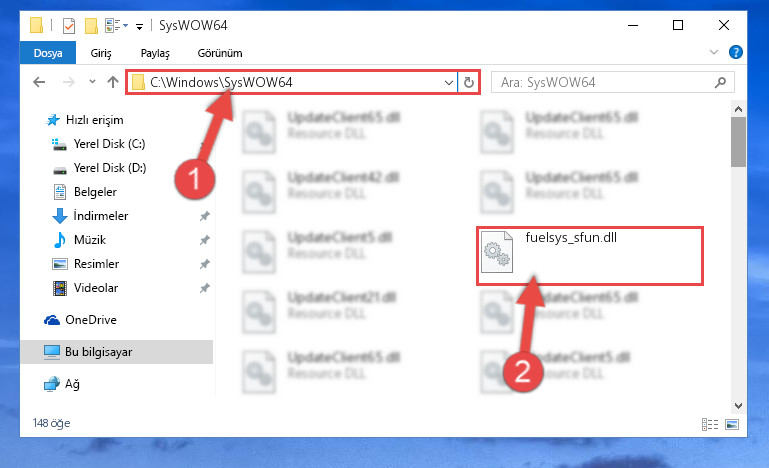Switch to the Görünüm tab
Screen dimensions: 769x468
220,53
